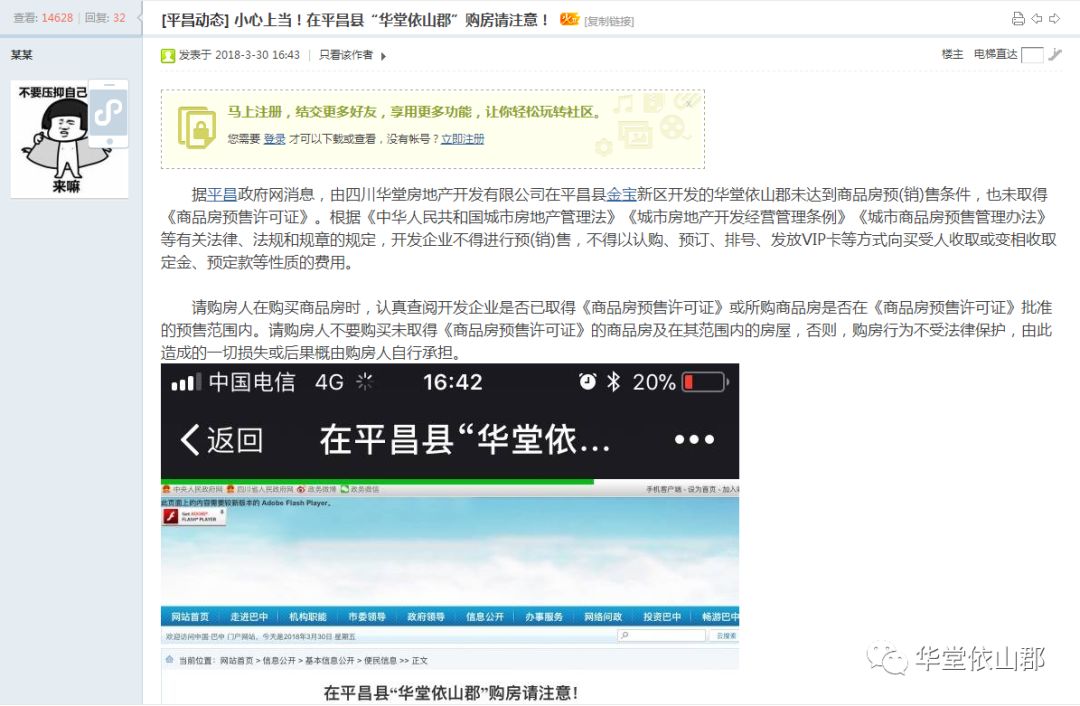1080x706 pixels.
Task: Click the [复制链接] copy link
Action: pos(609,21)
